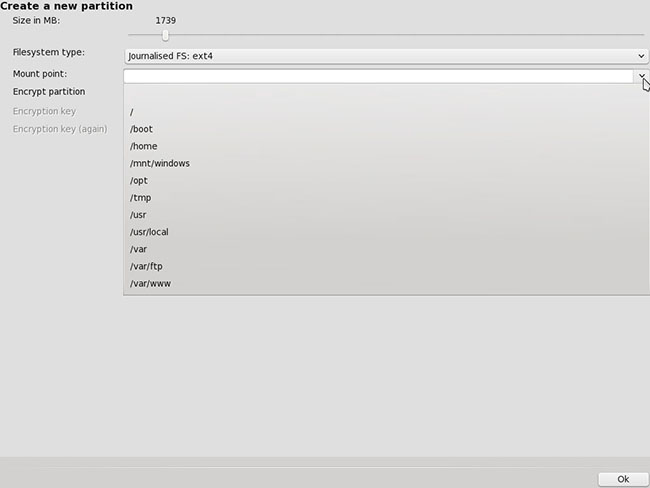650x488 pixels.
Task: Select /var/ftp from the list
Action: point(386,266)
